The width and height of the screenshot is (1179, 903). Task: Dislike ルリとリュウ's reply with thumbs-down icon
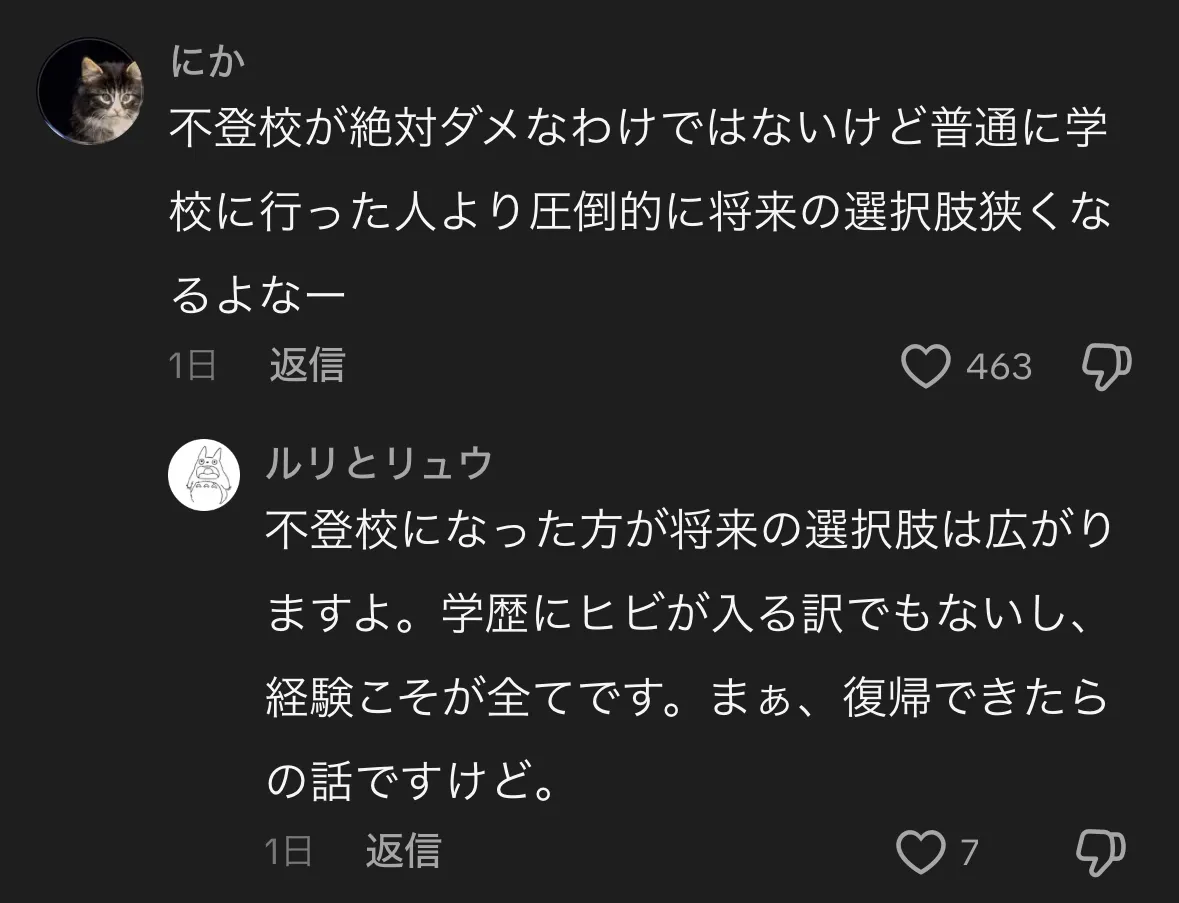click(1101, 853)
